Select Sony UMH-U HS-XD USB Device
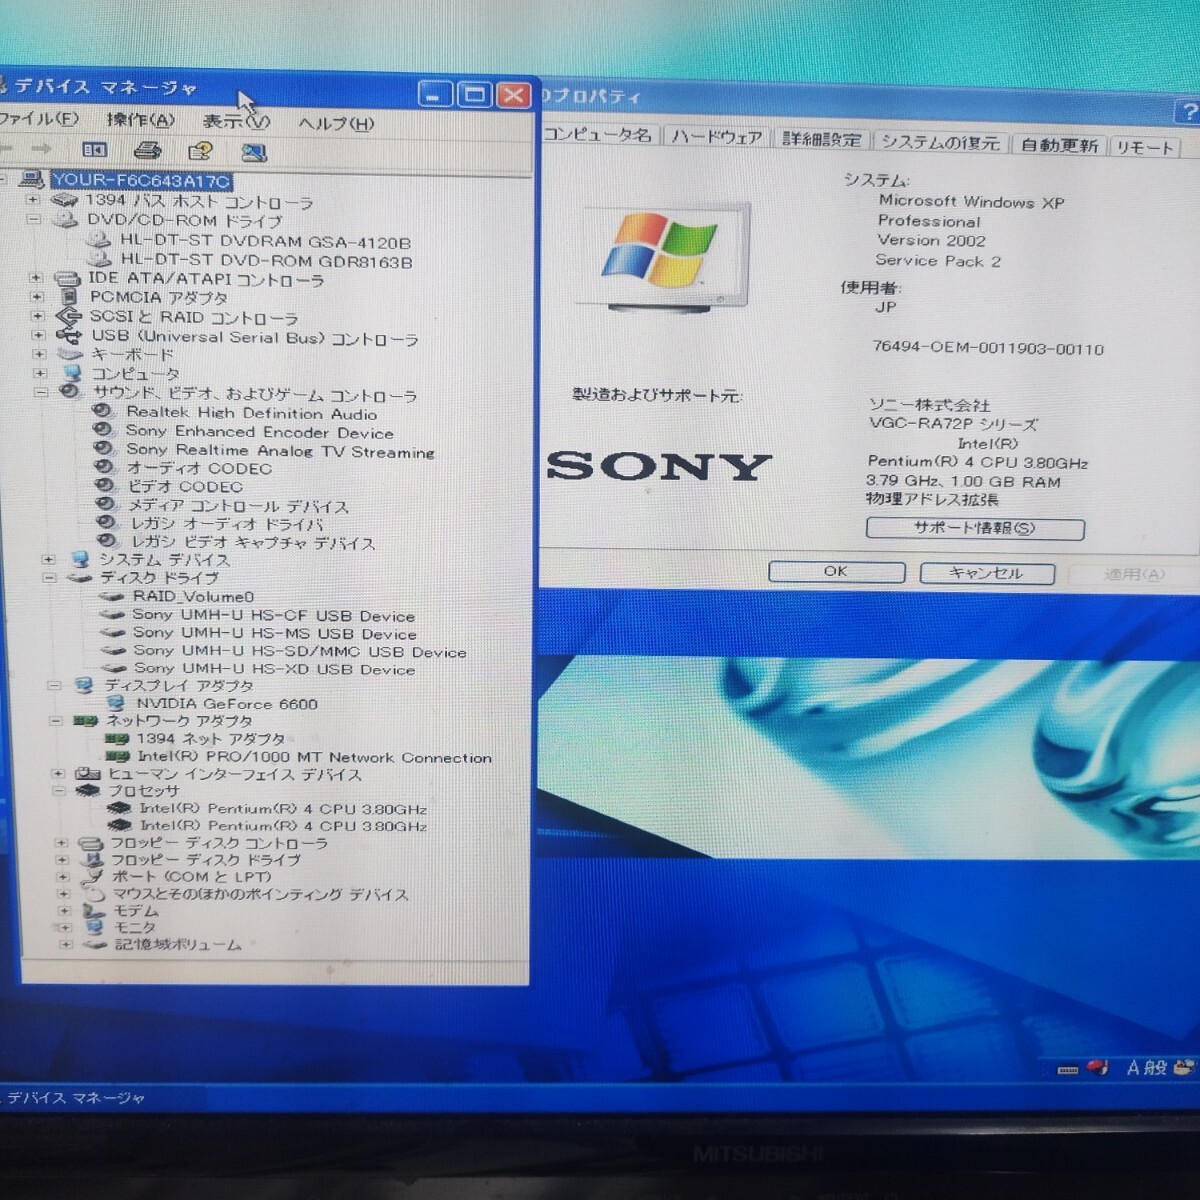Image resolution: width=1200 pixels, height=1200 pixels. pyautogui.click(x=274, y=669)
